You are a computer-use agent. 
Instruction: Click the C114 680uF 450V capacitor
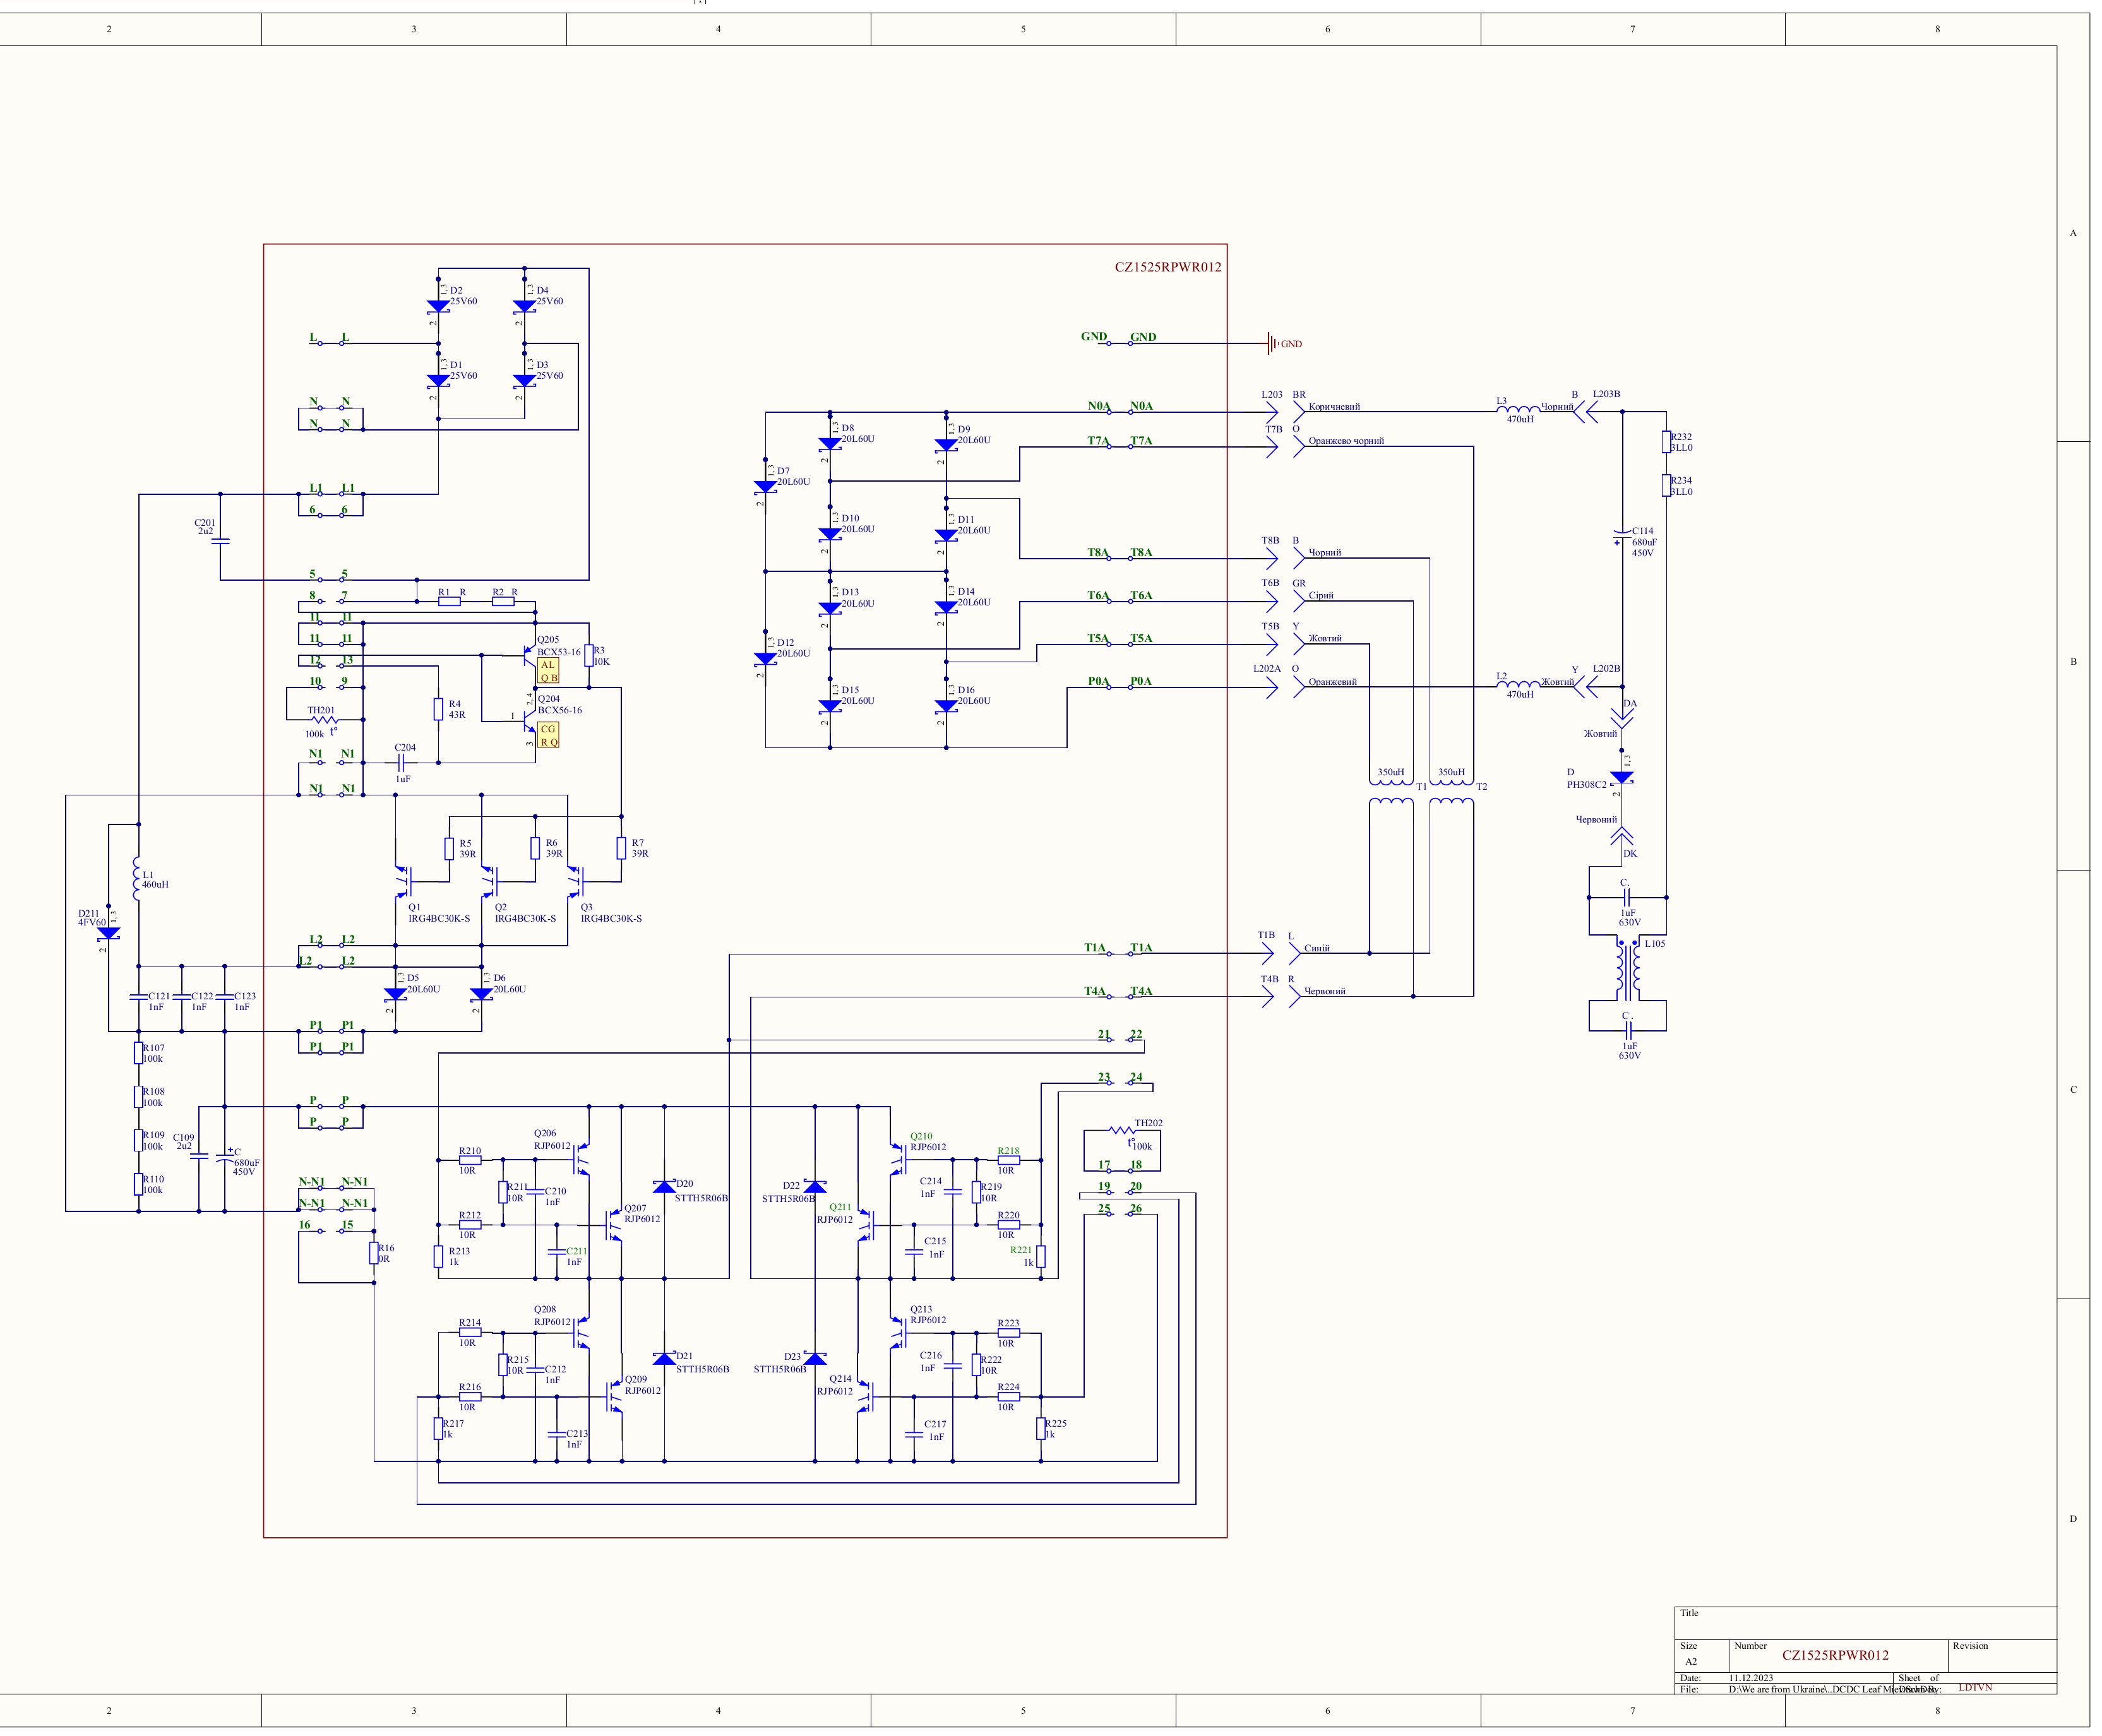point(1622,535)
